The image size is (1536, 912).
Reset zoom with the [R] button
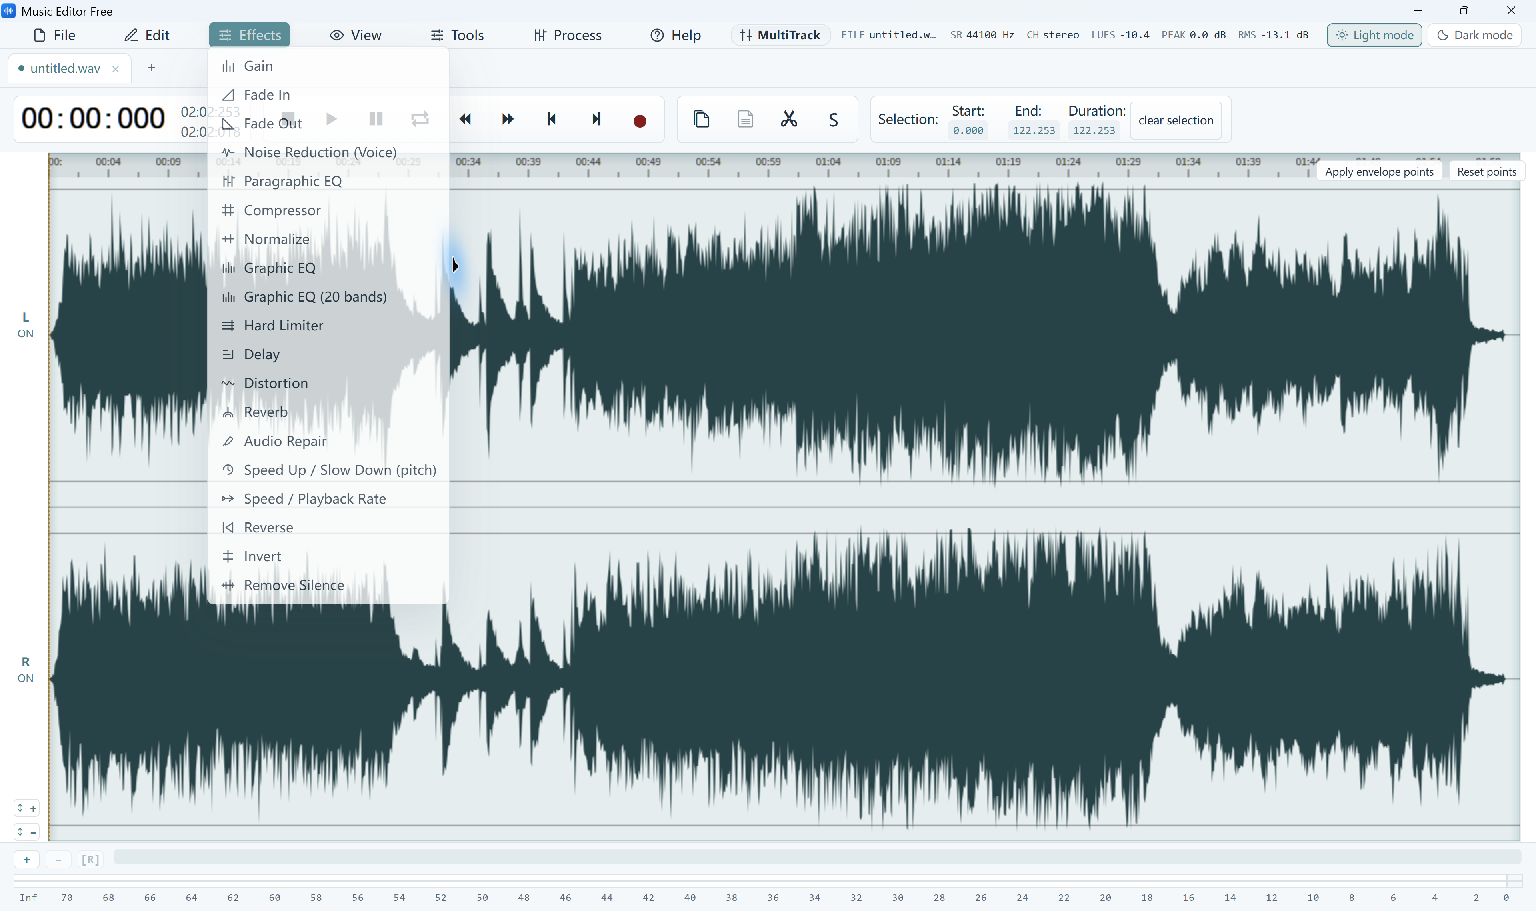tap(90, 860)
